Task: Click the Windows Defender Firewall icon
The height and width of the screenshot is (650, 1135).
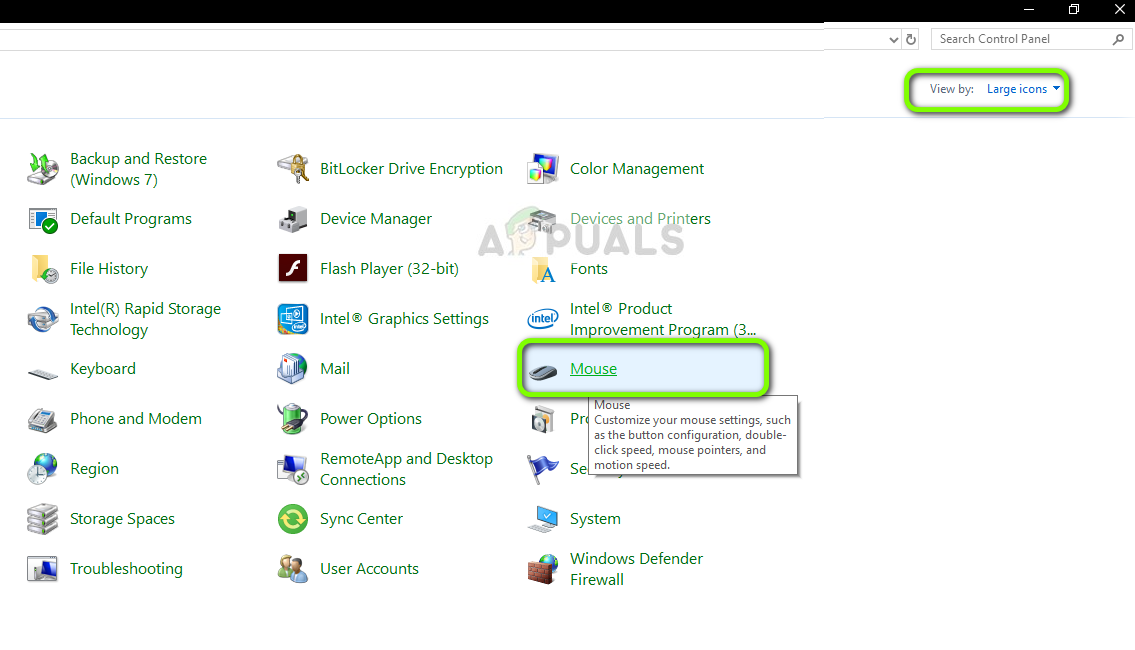Action: (x=543, y=569)
